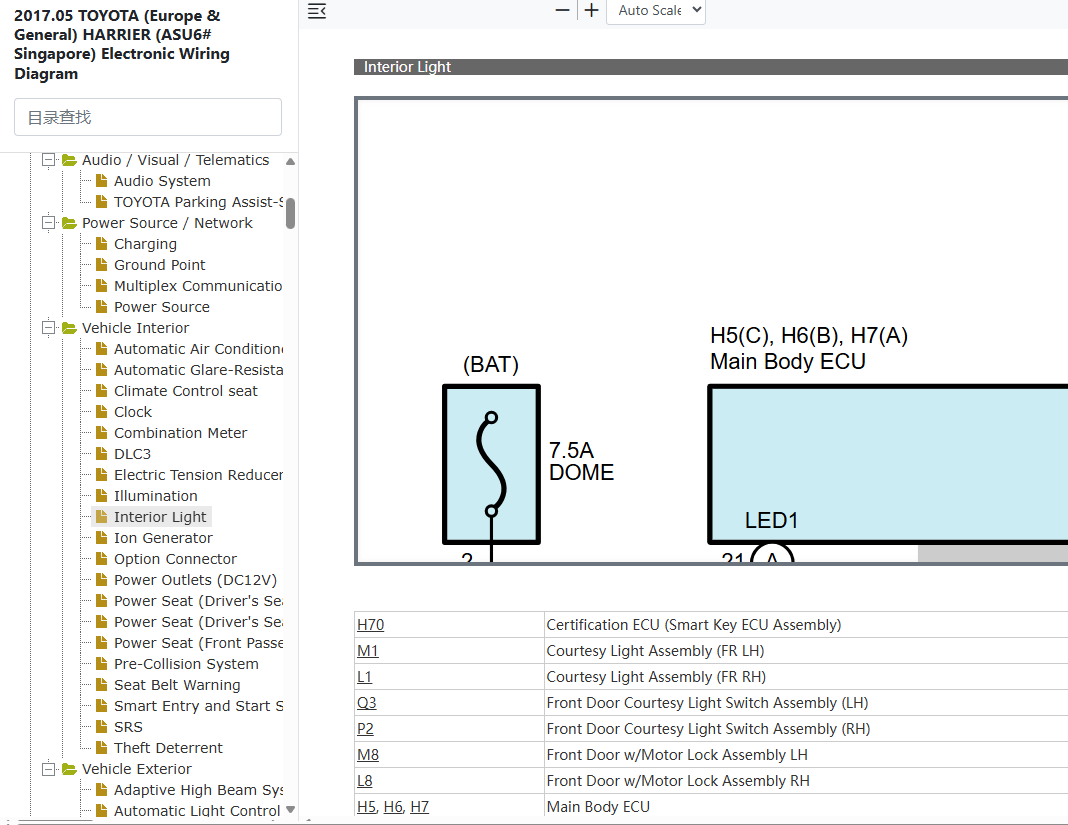Click the Interior Light diagram header bar
This screenshot has height=825, width=1068.
(x=711, y=67)
